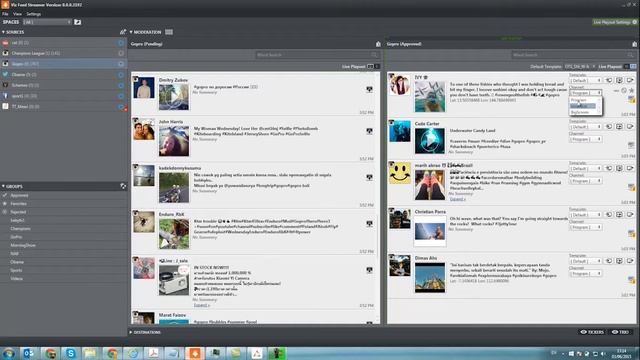Play the Underwater Candy Land video thumbnail

coord(430,141)
